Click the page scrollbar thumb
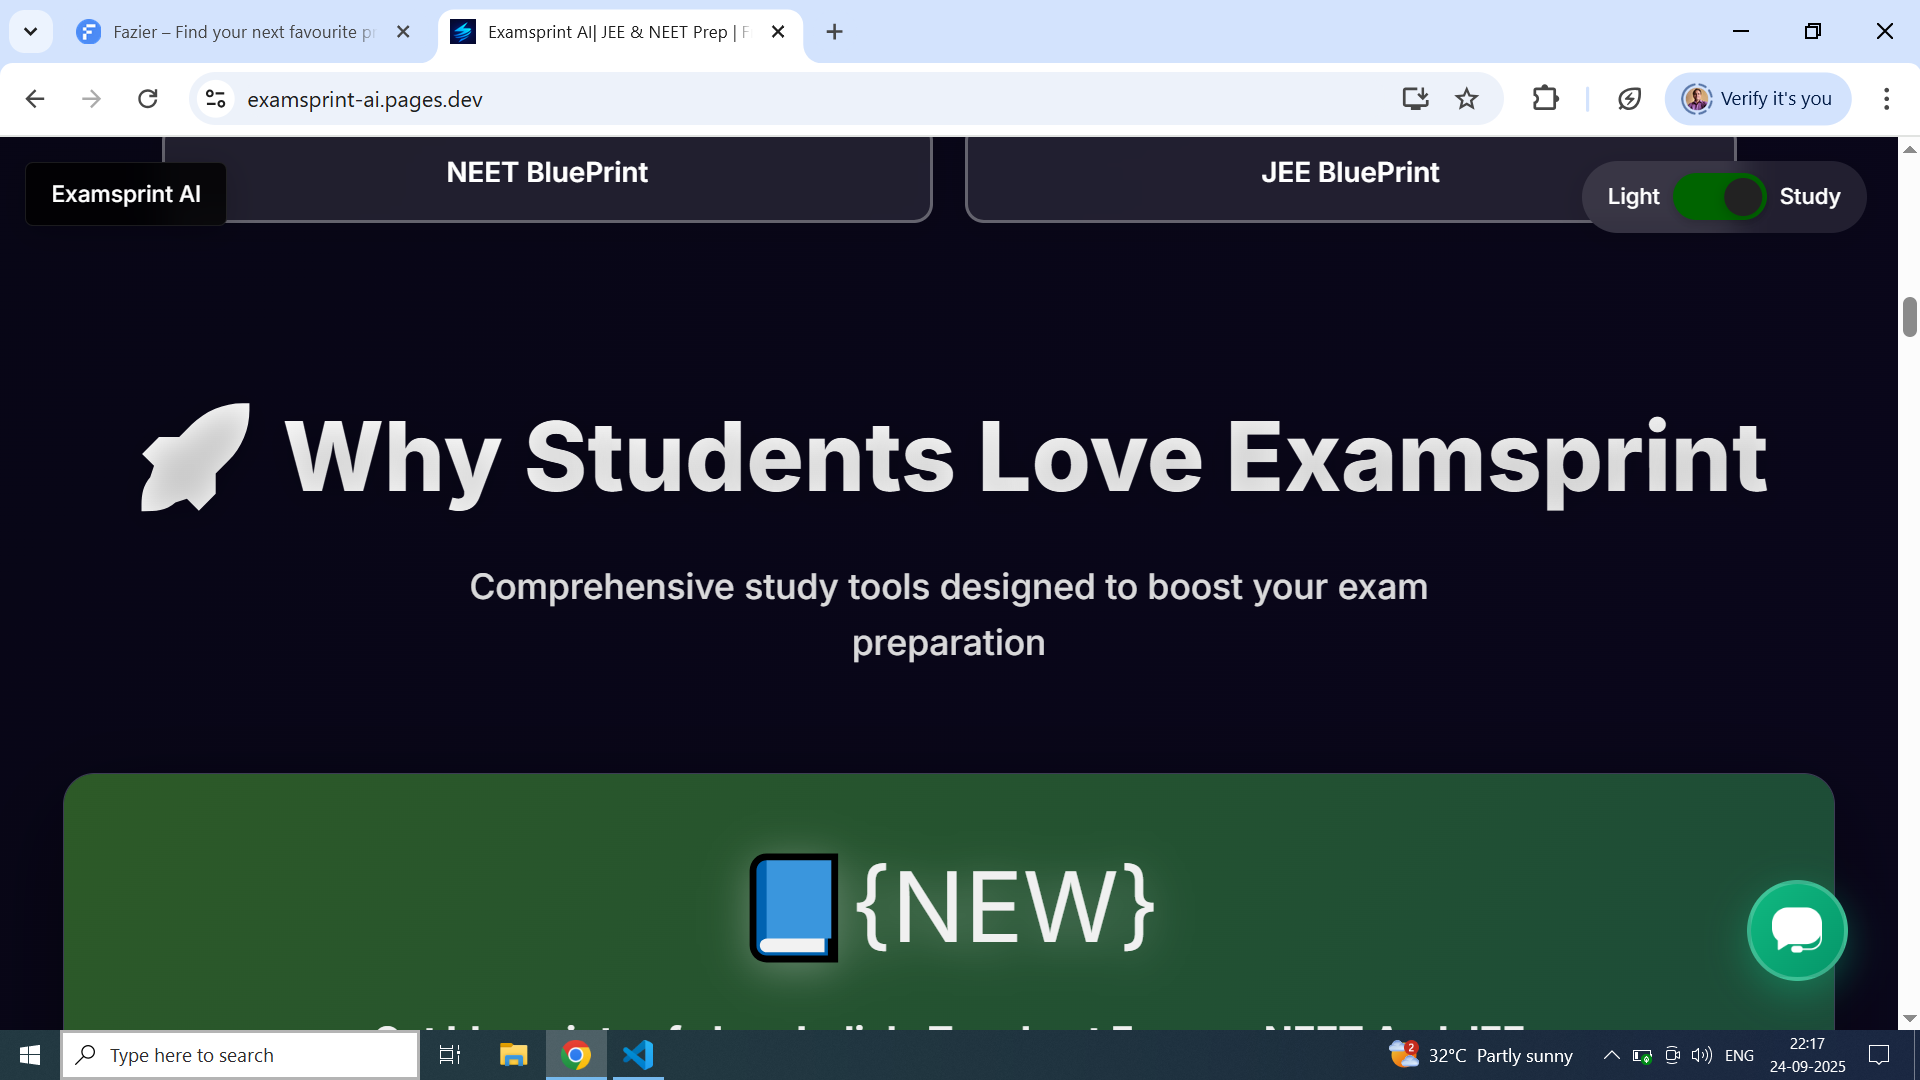The height and width of the screenshot is (1080, 1920). pos(1909,317)
